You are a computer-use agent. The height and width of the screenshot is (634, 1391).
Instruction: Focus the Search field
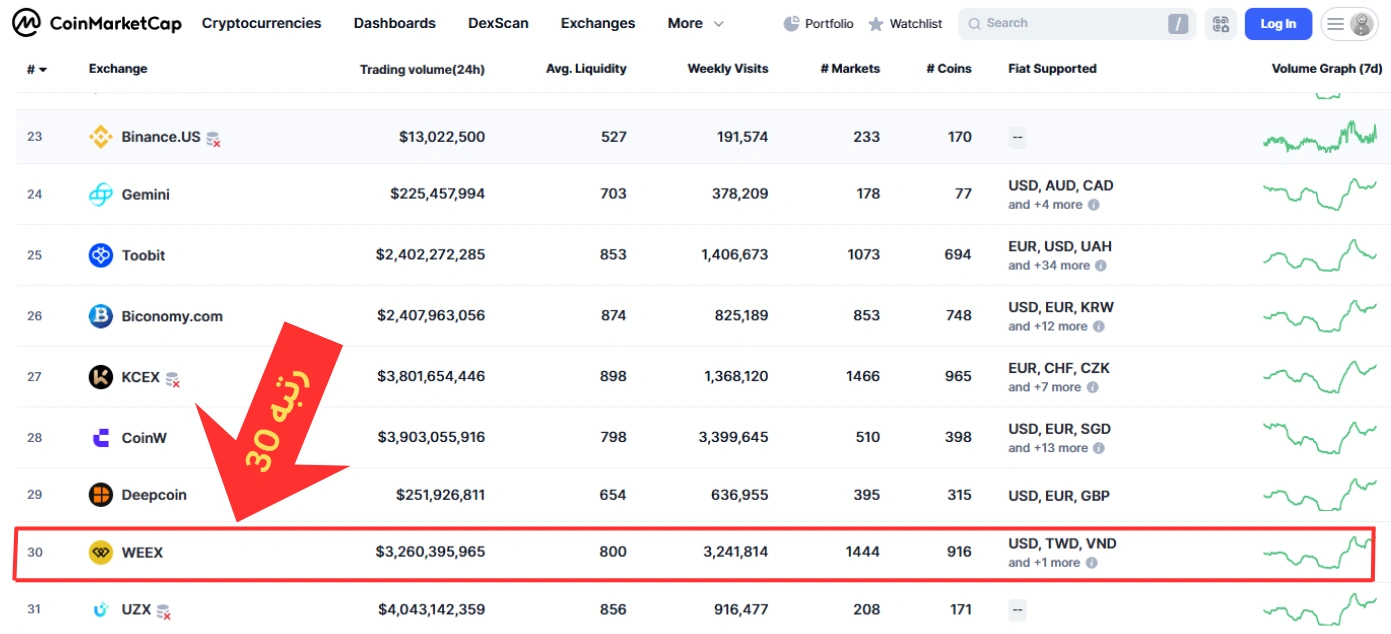pyautogui.click(x=1077, y=24)
